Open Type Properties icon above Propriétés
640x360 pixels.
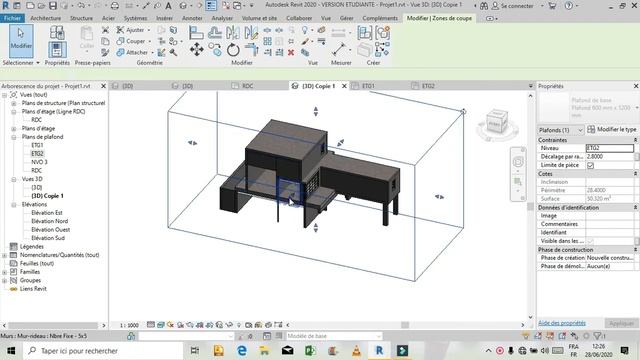(x=57, y=32)
